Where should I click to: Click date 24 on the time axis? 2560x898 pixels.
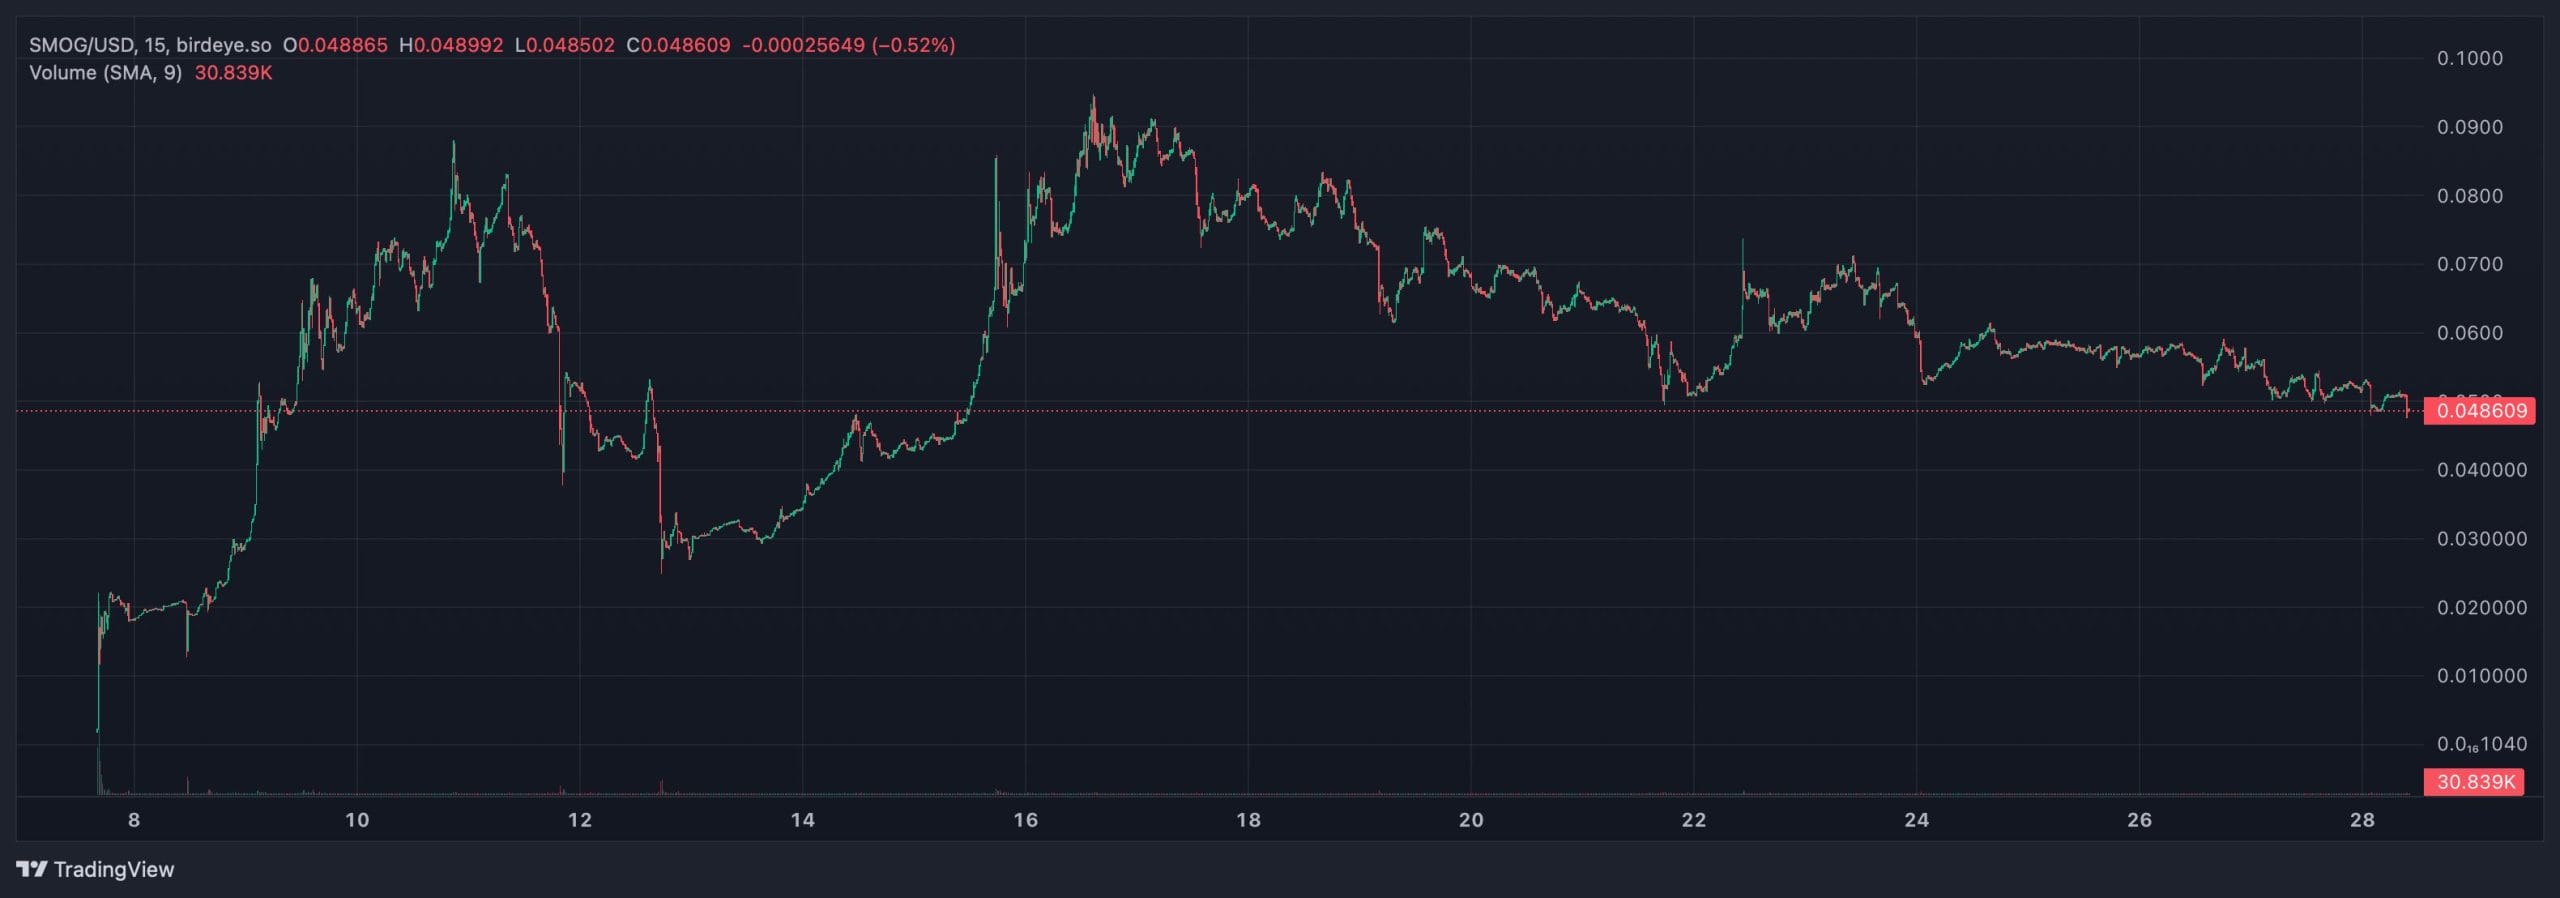(x=1916, y=820)
